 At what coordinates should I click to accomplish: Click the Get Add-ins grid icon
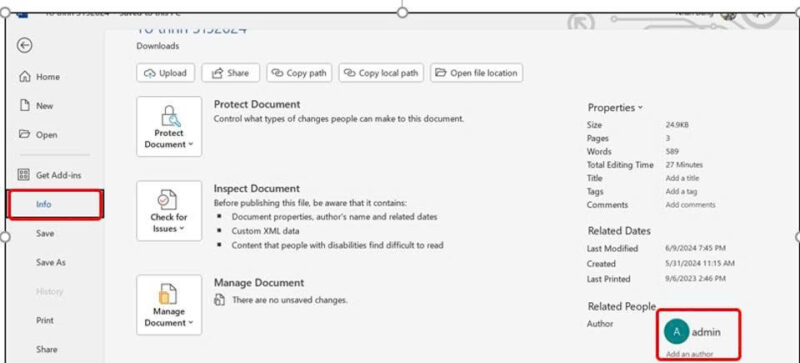tap(24, 175)
